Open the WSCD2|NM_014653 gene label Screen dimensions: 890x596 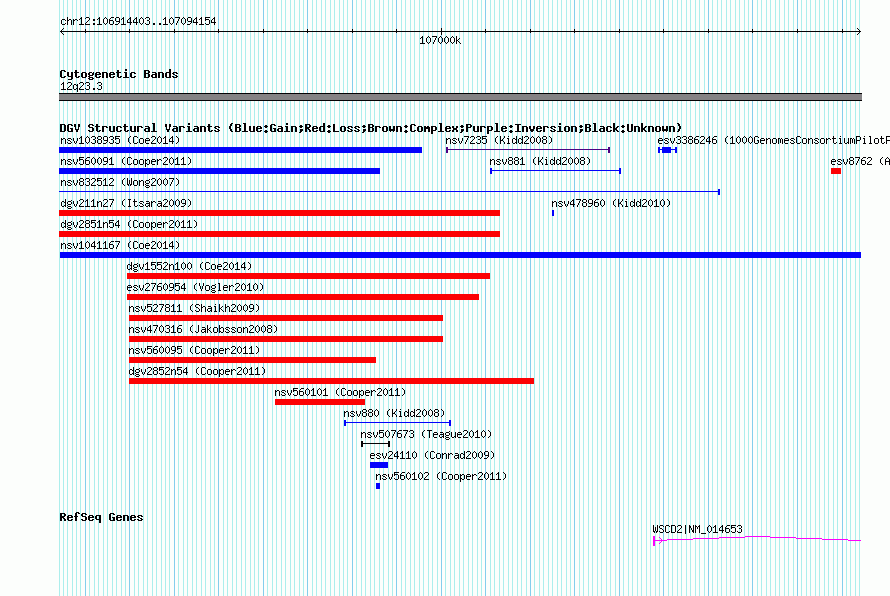[x=698, y=529]
